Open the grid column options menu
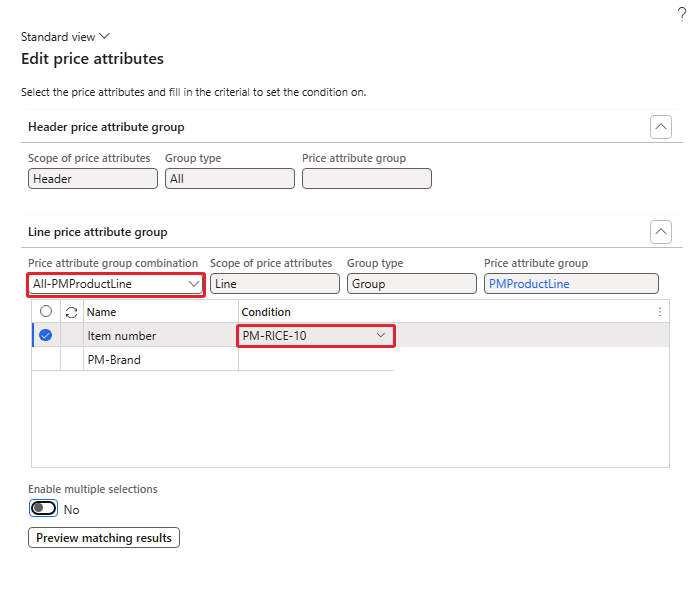The image size is (700, 600). point(659,312)
